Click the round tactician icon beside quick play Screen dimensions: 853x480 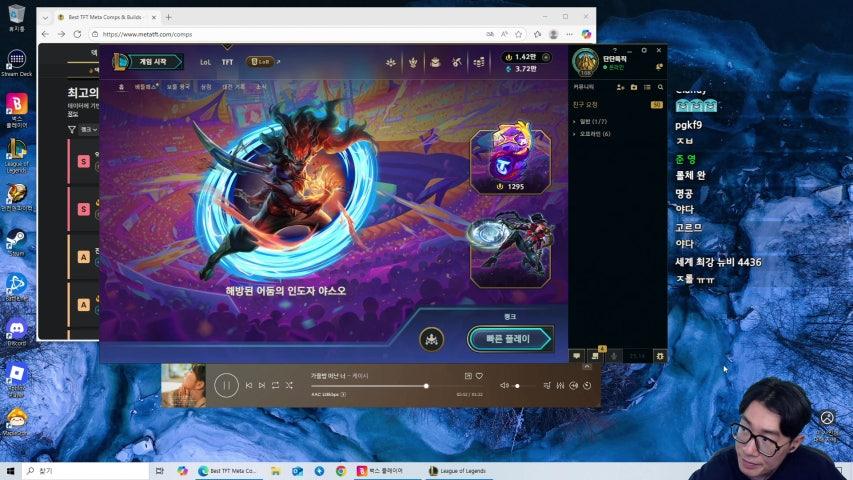coord(432,340)
